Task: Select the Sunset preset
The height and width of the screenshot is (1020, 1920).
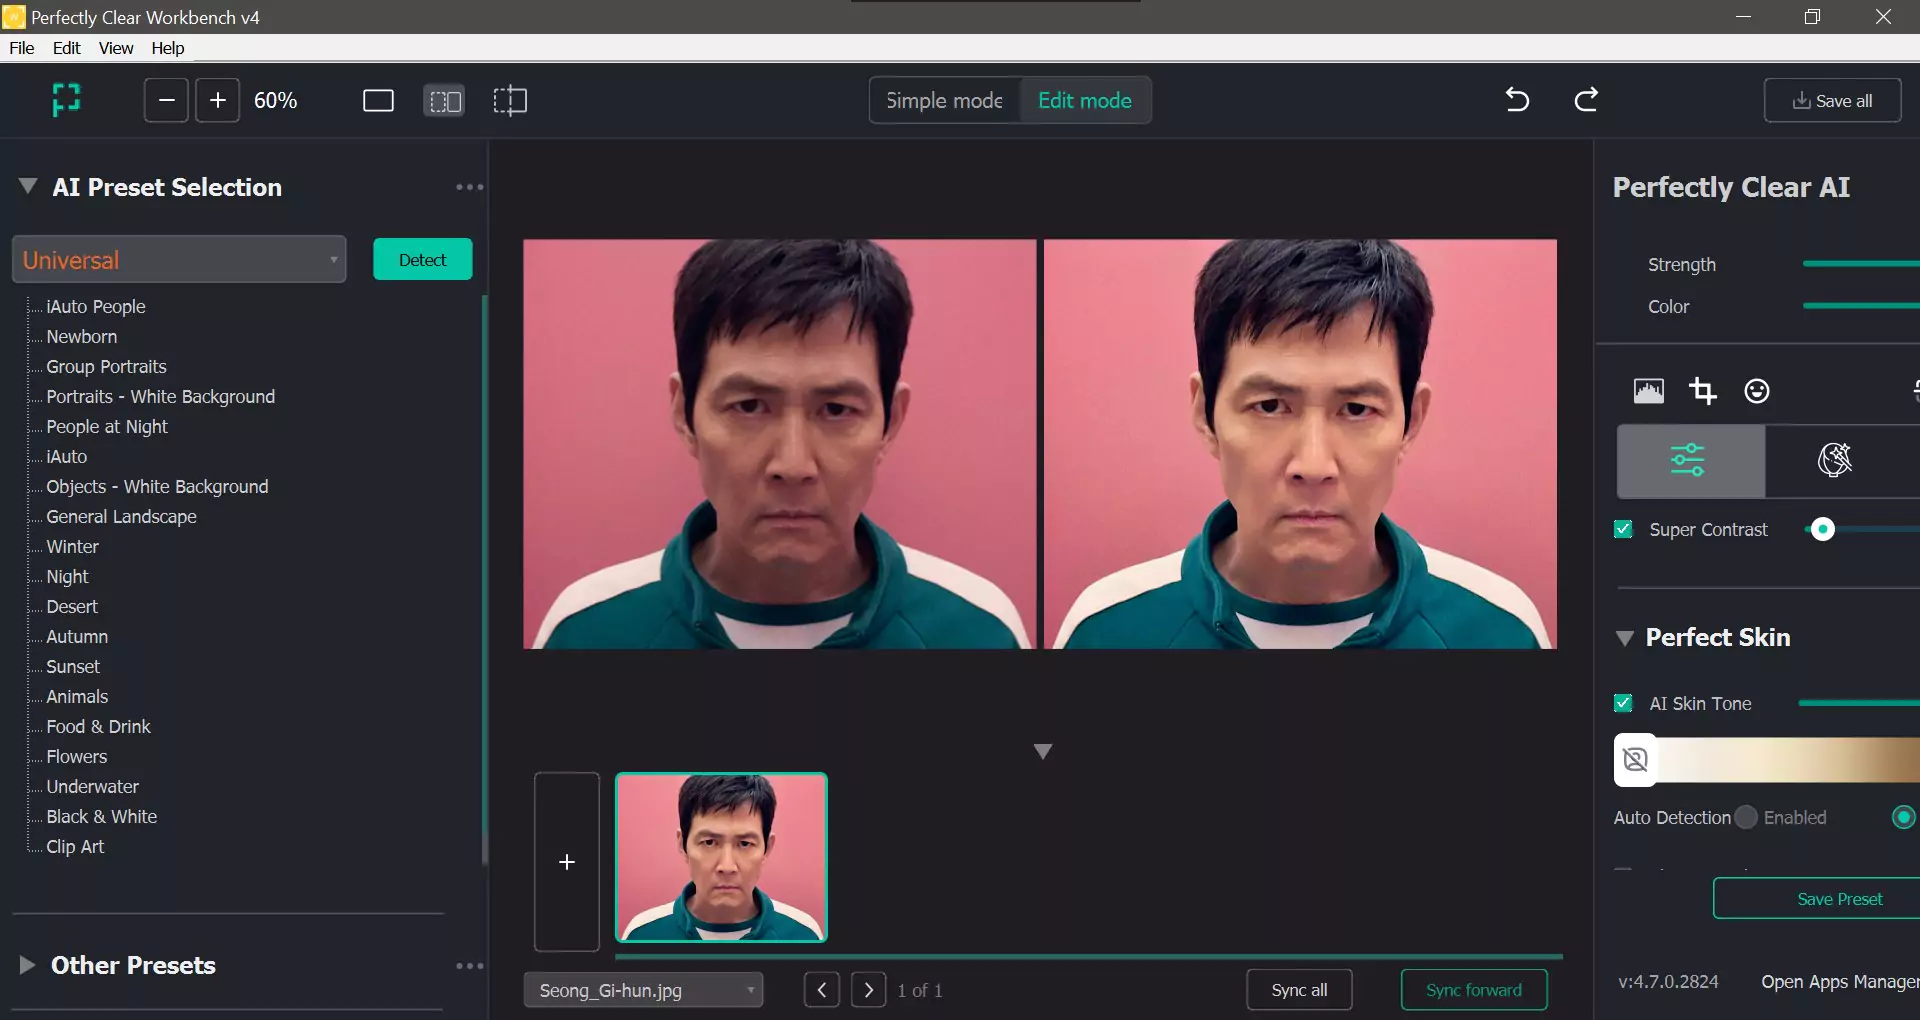Action: pos(72,667)
